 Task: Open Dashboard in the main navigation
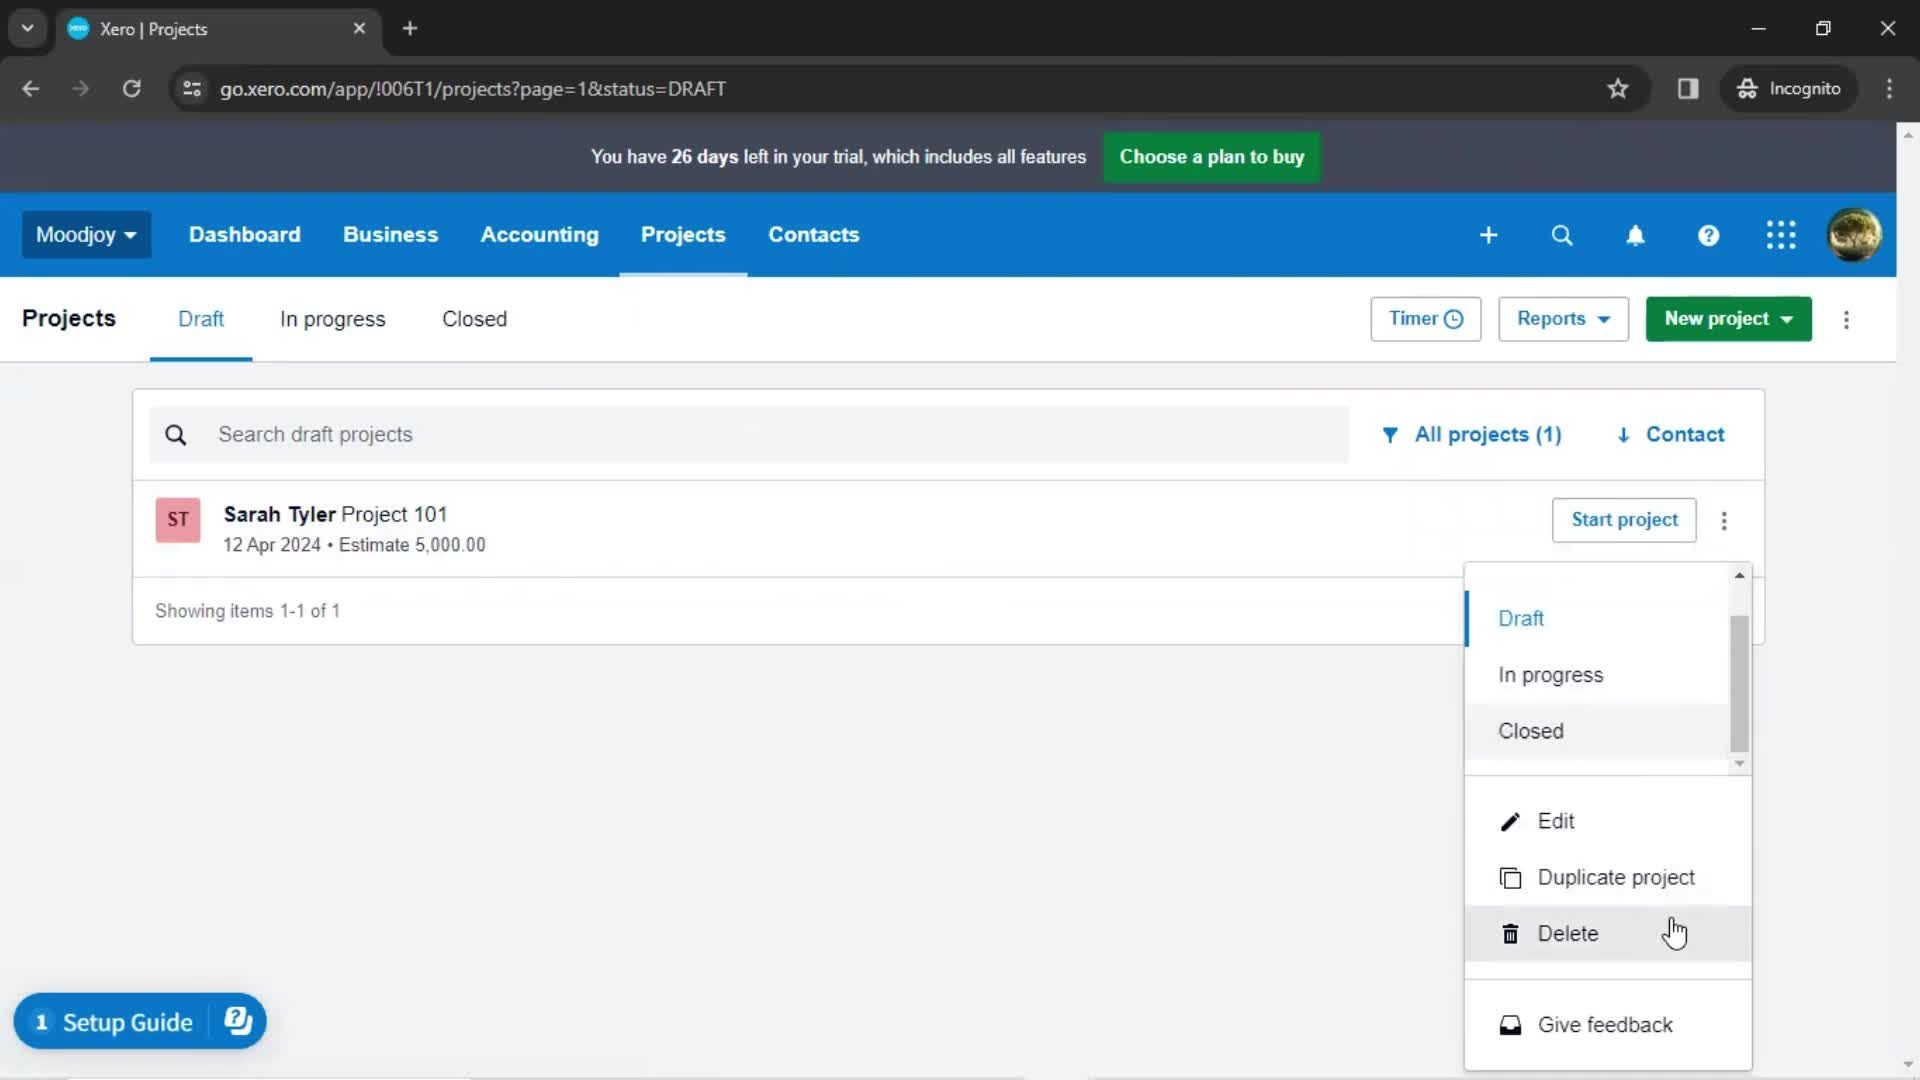coord(244,235)
